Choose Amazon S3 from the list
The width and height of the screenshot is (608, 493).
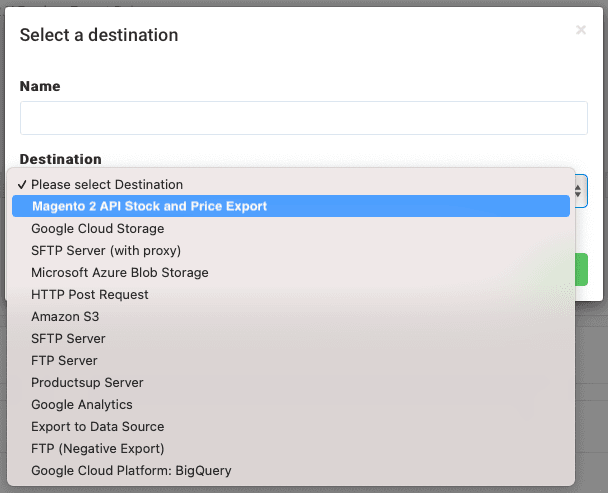pyautogui.click(x=65, y=316)
